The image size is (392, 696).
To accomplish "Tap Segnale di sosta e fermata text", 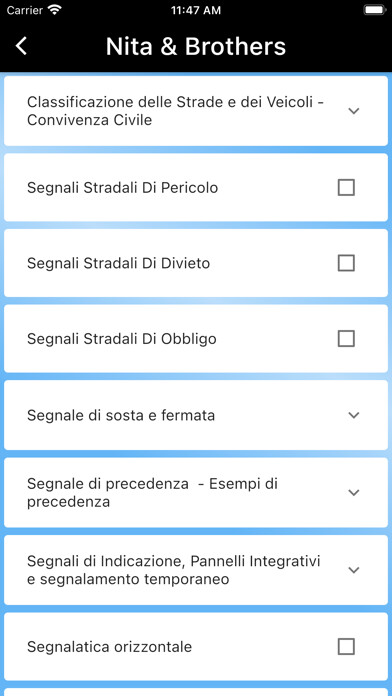I will click(x=121, y=415).
